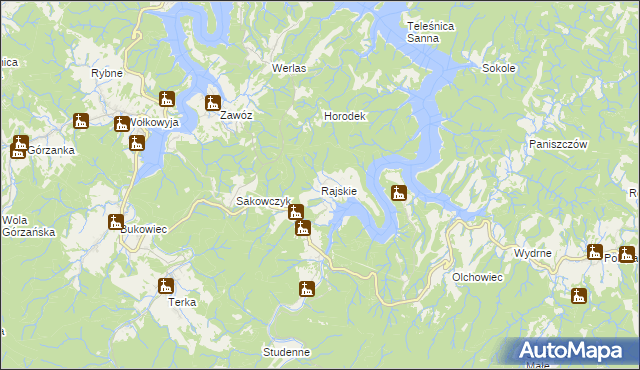Screen dimensions: 640x370
Task: Select church icon immediately right of Sakowczyk label
Action: 296,212
